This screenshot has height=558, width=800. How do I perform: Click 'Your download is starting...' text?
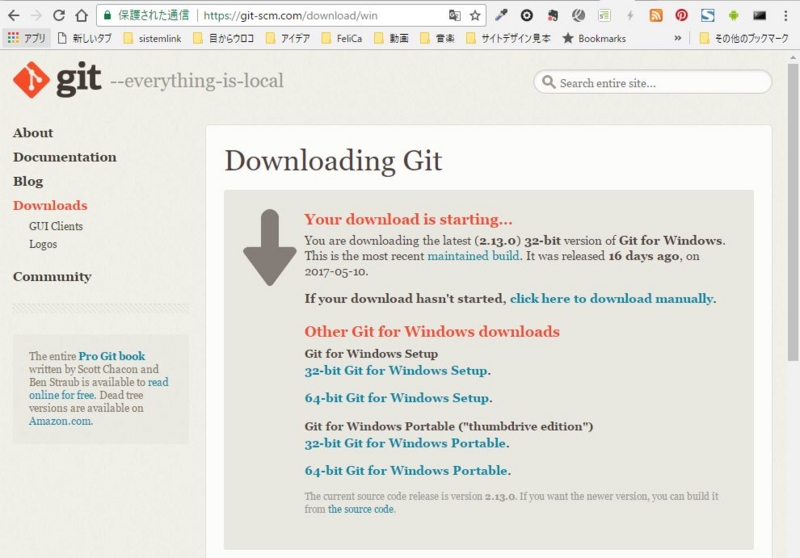(408, 219)
